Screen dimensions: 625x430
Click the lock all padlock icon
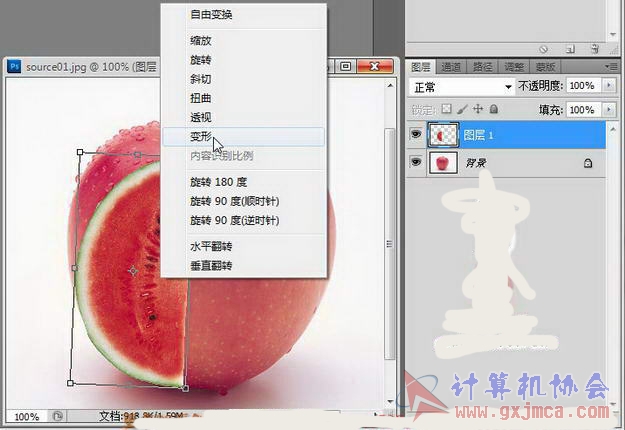click(x=493, y=109)
